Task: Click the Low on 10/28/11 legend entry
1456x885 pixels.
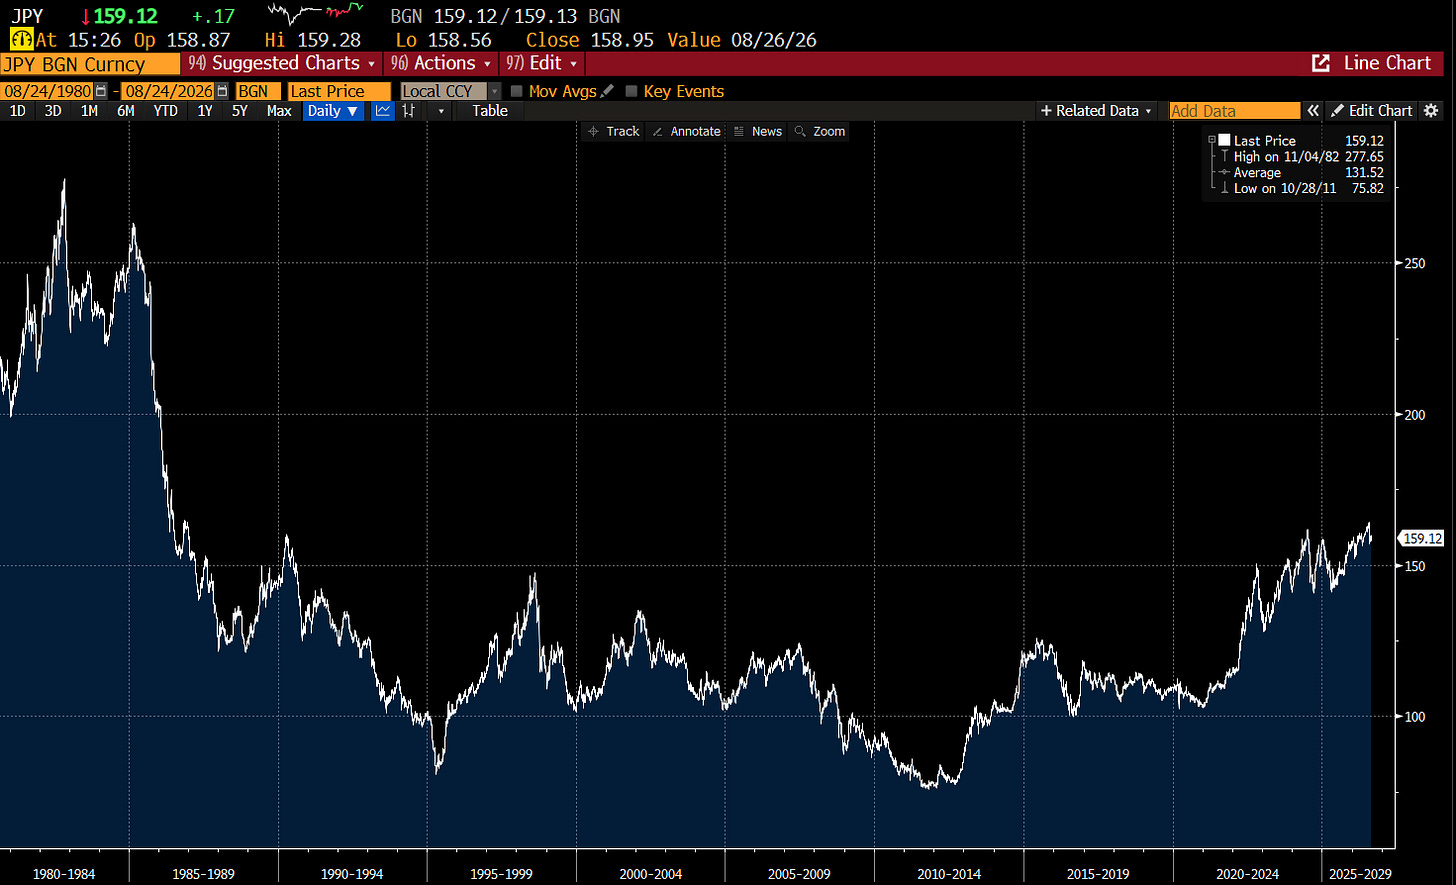Action: [1299, 189]
